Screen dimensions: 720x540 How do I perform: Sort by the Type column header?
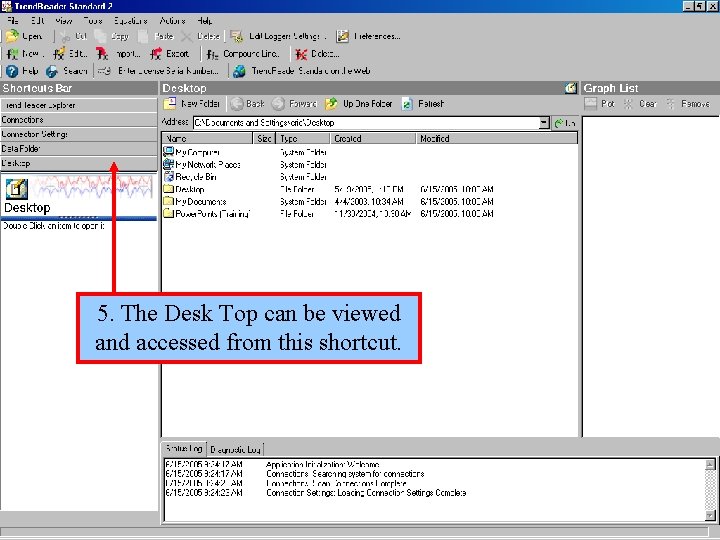303,138
